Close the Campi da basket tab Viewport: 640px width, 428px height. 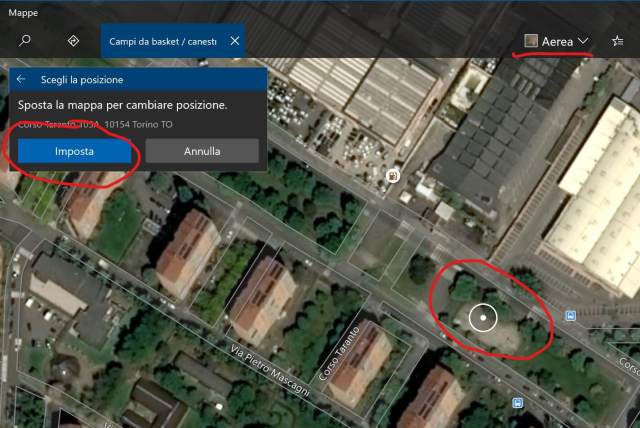tap(234, 41)
